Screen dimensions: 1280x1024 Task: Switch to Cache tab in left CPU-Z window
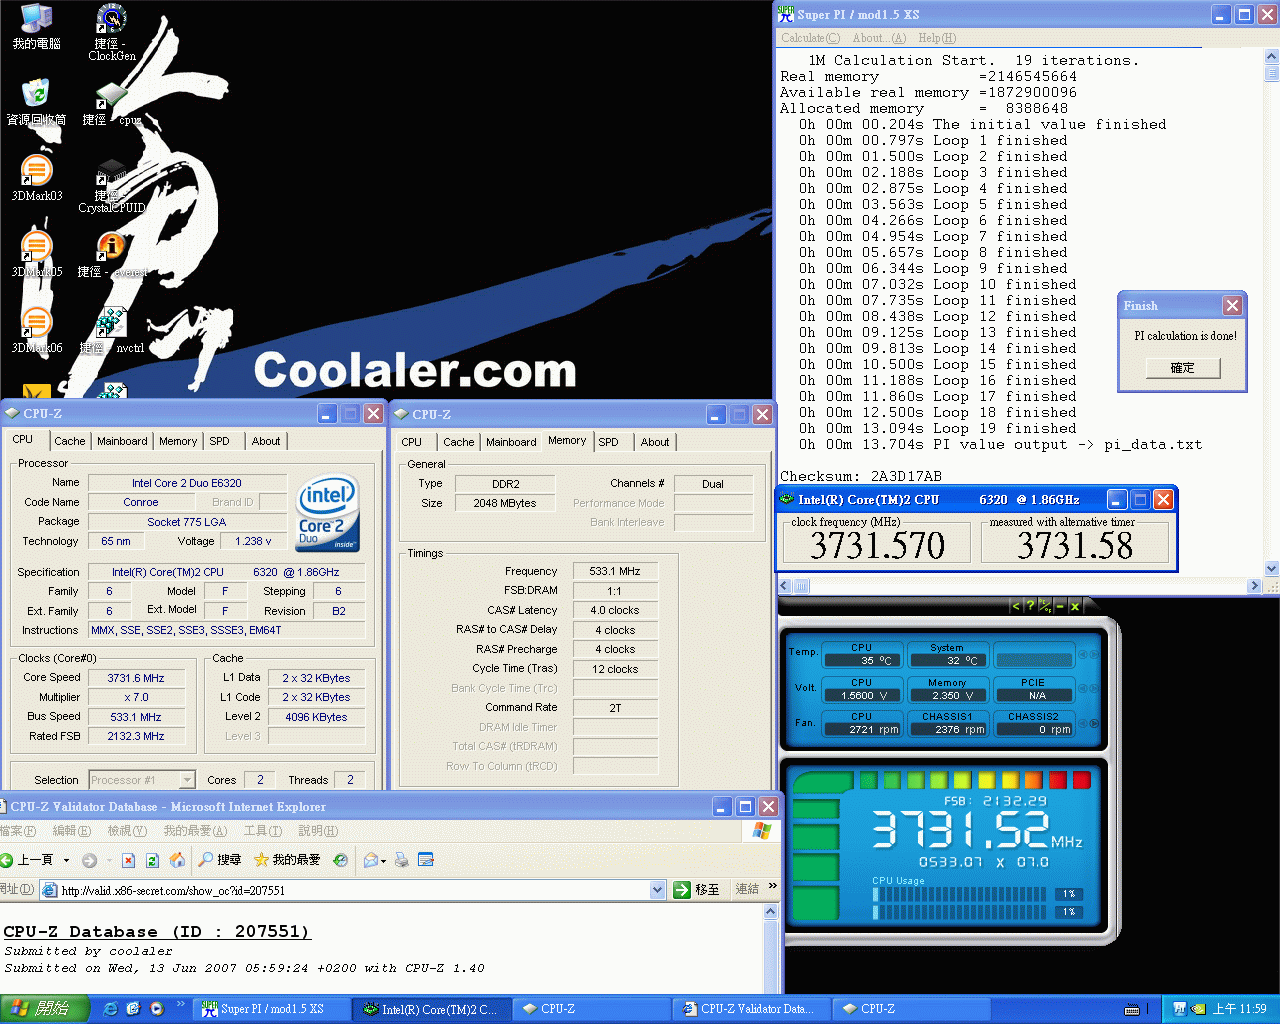tap(70, 441)
